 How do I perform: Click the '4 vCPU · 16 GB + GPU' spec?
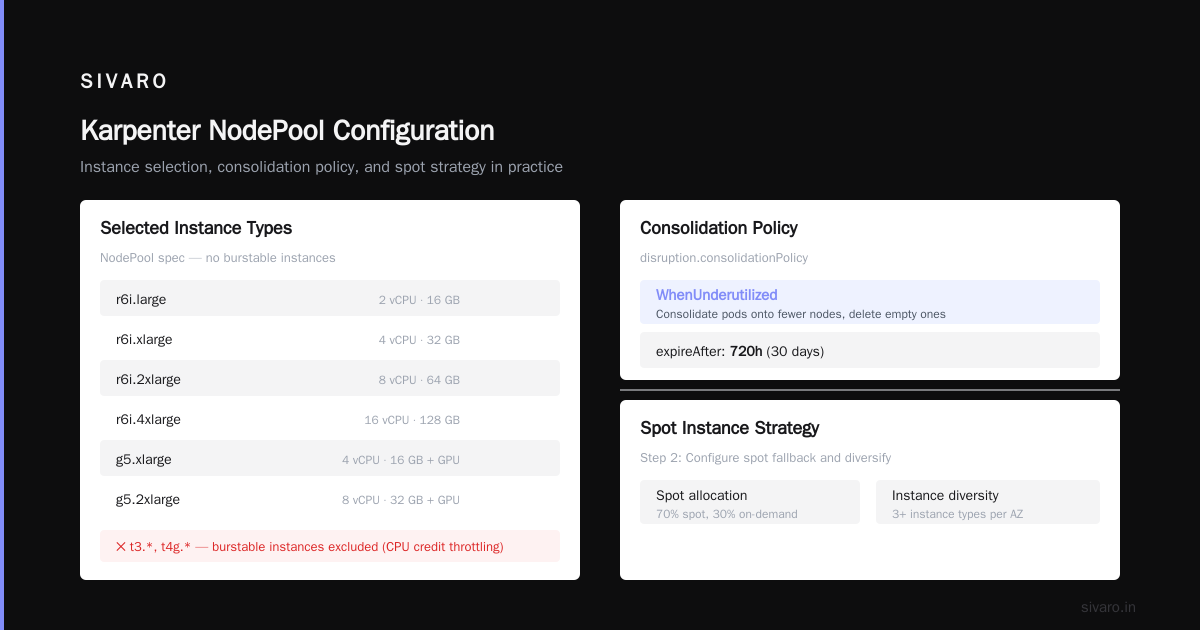coord(401,460)
